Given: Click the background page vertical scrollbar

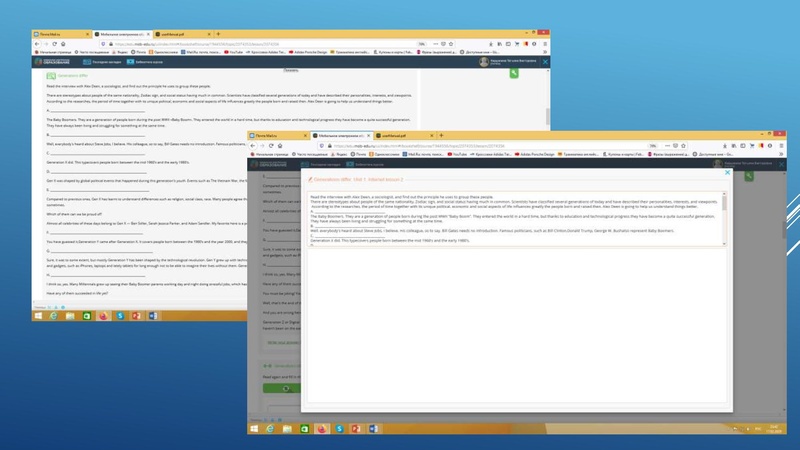Looking at the screenshot, I should pos(547,115).
